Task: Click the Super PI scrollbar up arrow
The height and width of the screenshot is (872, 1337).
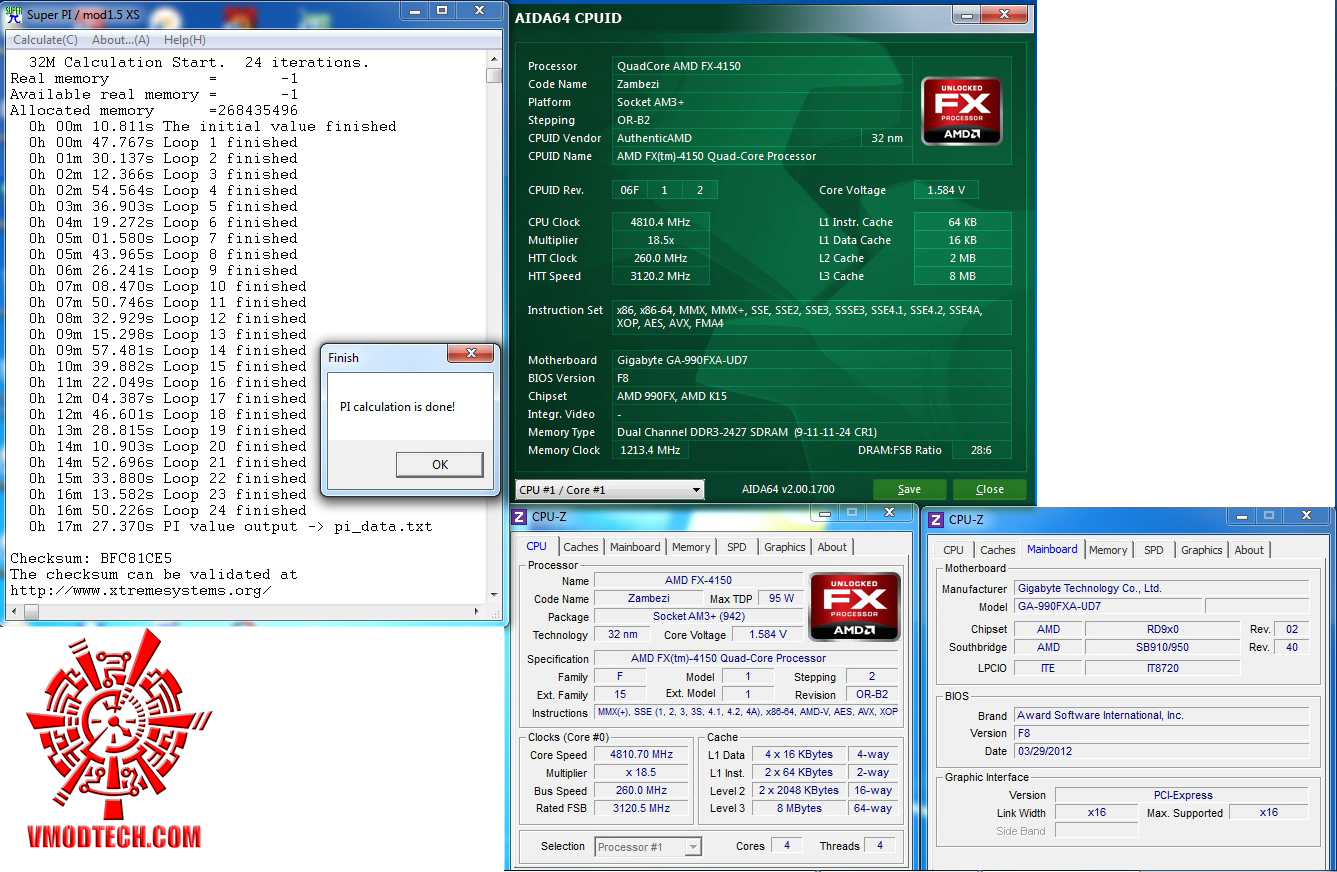Action: (494, 60)
